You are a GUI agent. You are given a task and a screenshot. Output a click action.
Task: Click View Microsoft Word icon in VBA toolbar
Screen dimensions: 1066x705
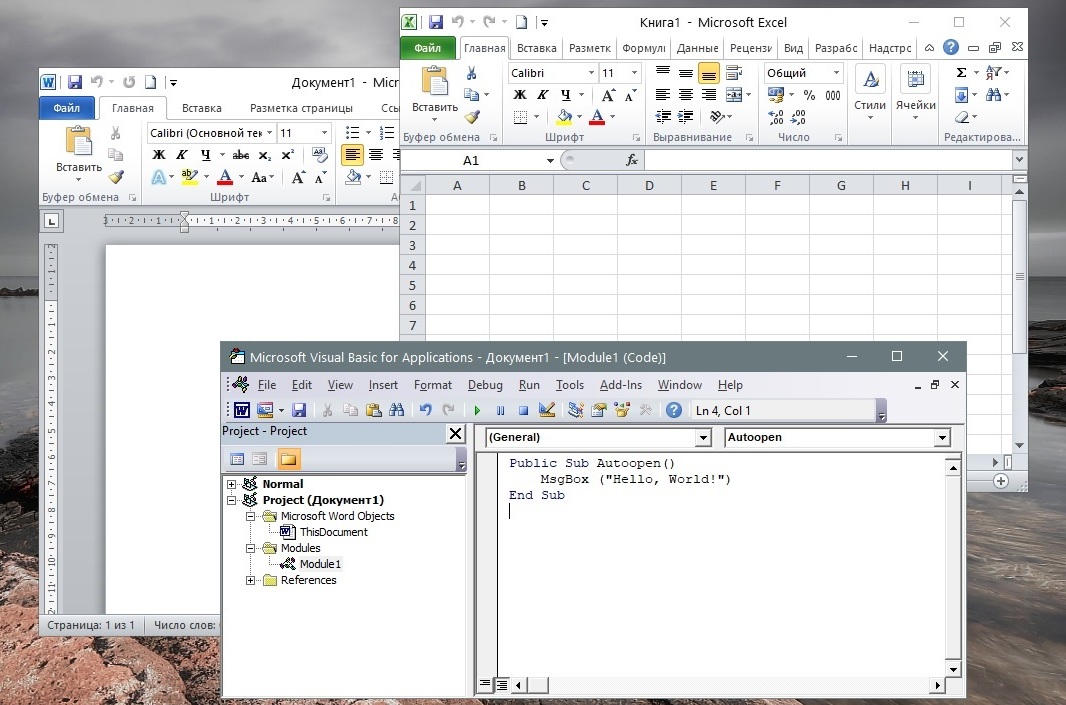tap(241, 410)
